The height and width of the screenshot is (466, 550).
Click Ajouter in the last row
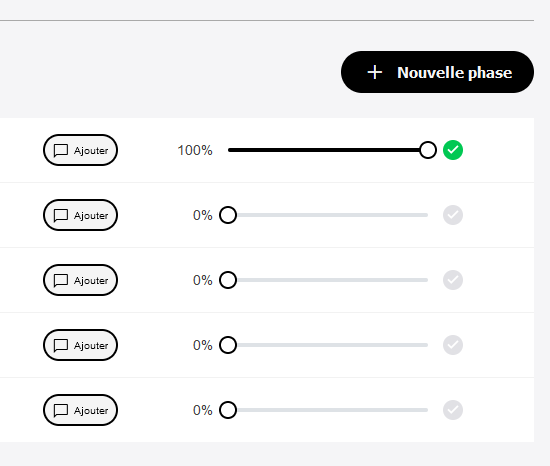(x=80, y=410)
